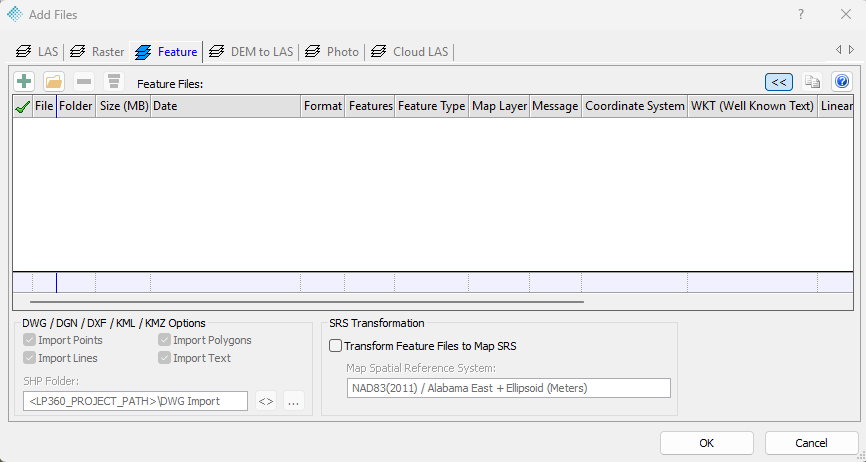Click the WKT (Well Known Text) column header
Image resolution: width=866 pixels, height=462 pixels.
click(752, 107)
